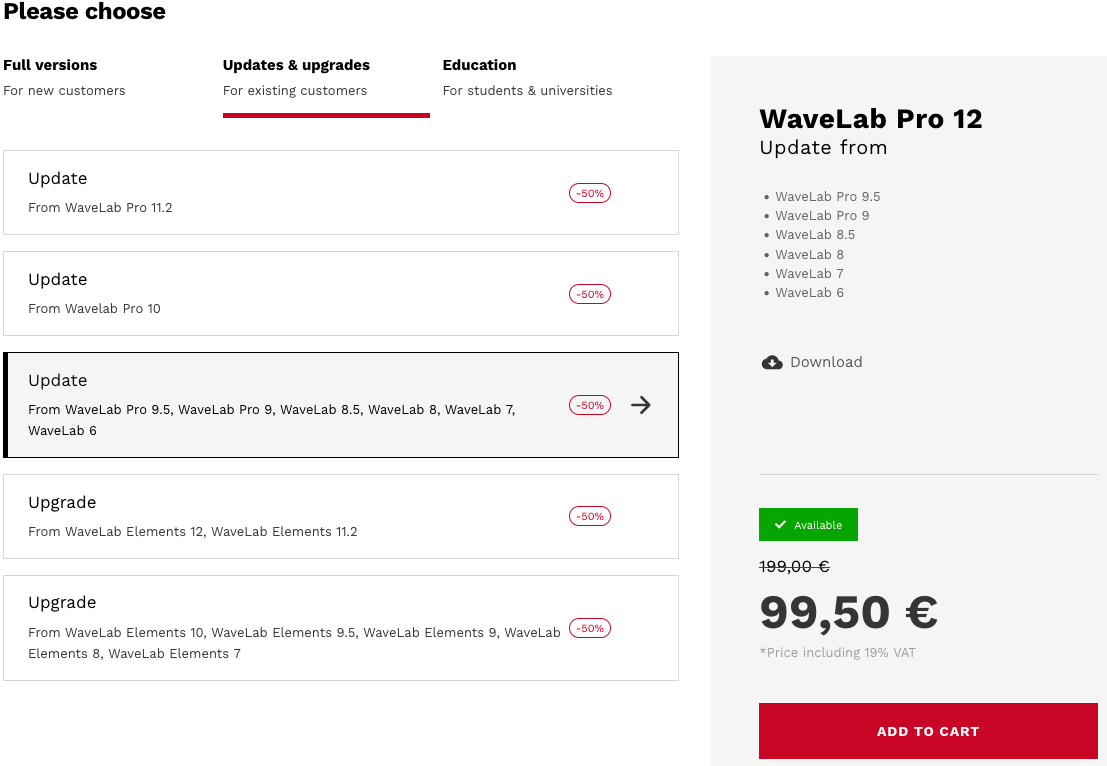Click the green Available checkmark badge
The width and height of the screenshot is (1107, 766).
(808, 525)
